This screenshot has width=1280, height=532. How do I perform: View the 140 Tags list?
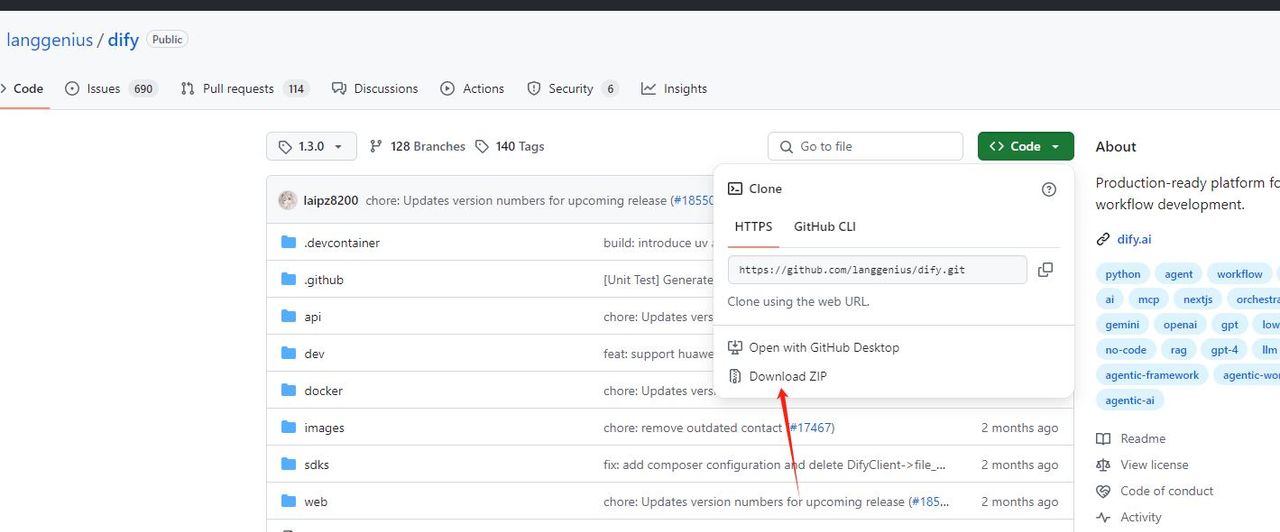coord(509,146)
